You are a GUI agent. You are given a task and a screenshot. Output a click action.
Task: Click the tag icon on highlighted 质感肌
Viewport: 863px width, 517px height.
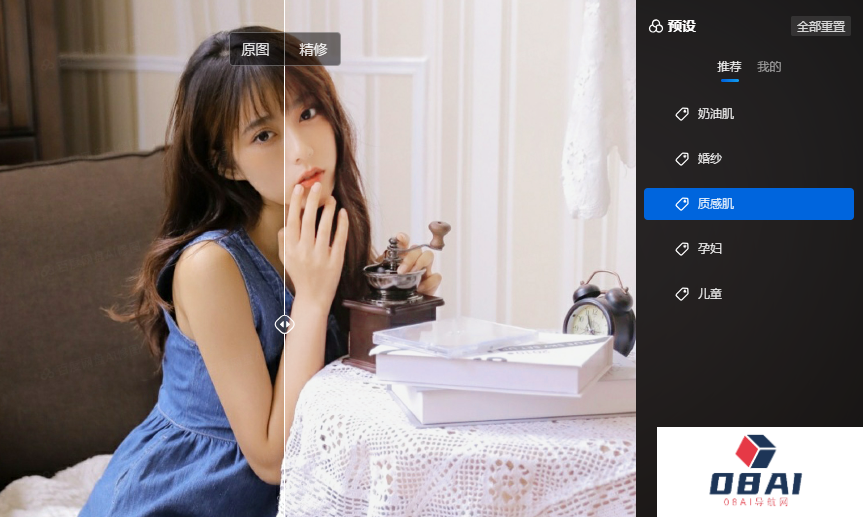[682, 204]
